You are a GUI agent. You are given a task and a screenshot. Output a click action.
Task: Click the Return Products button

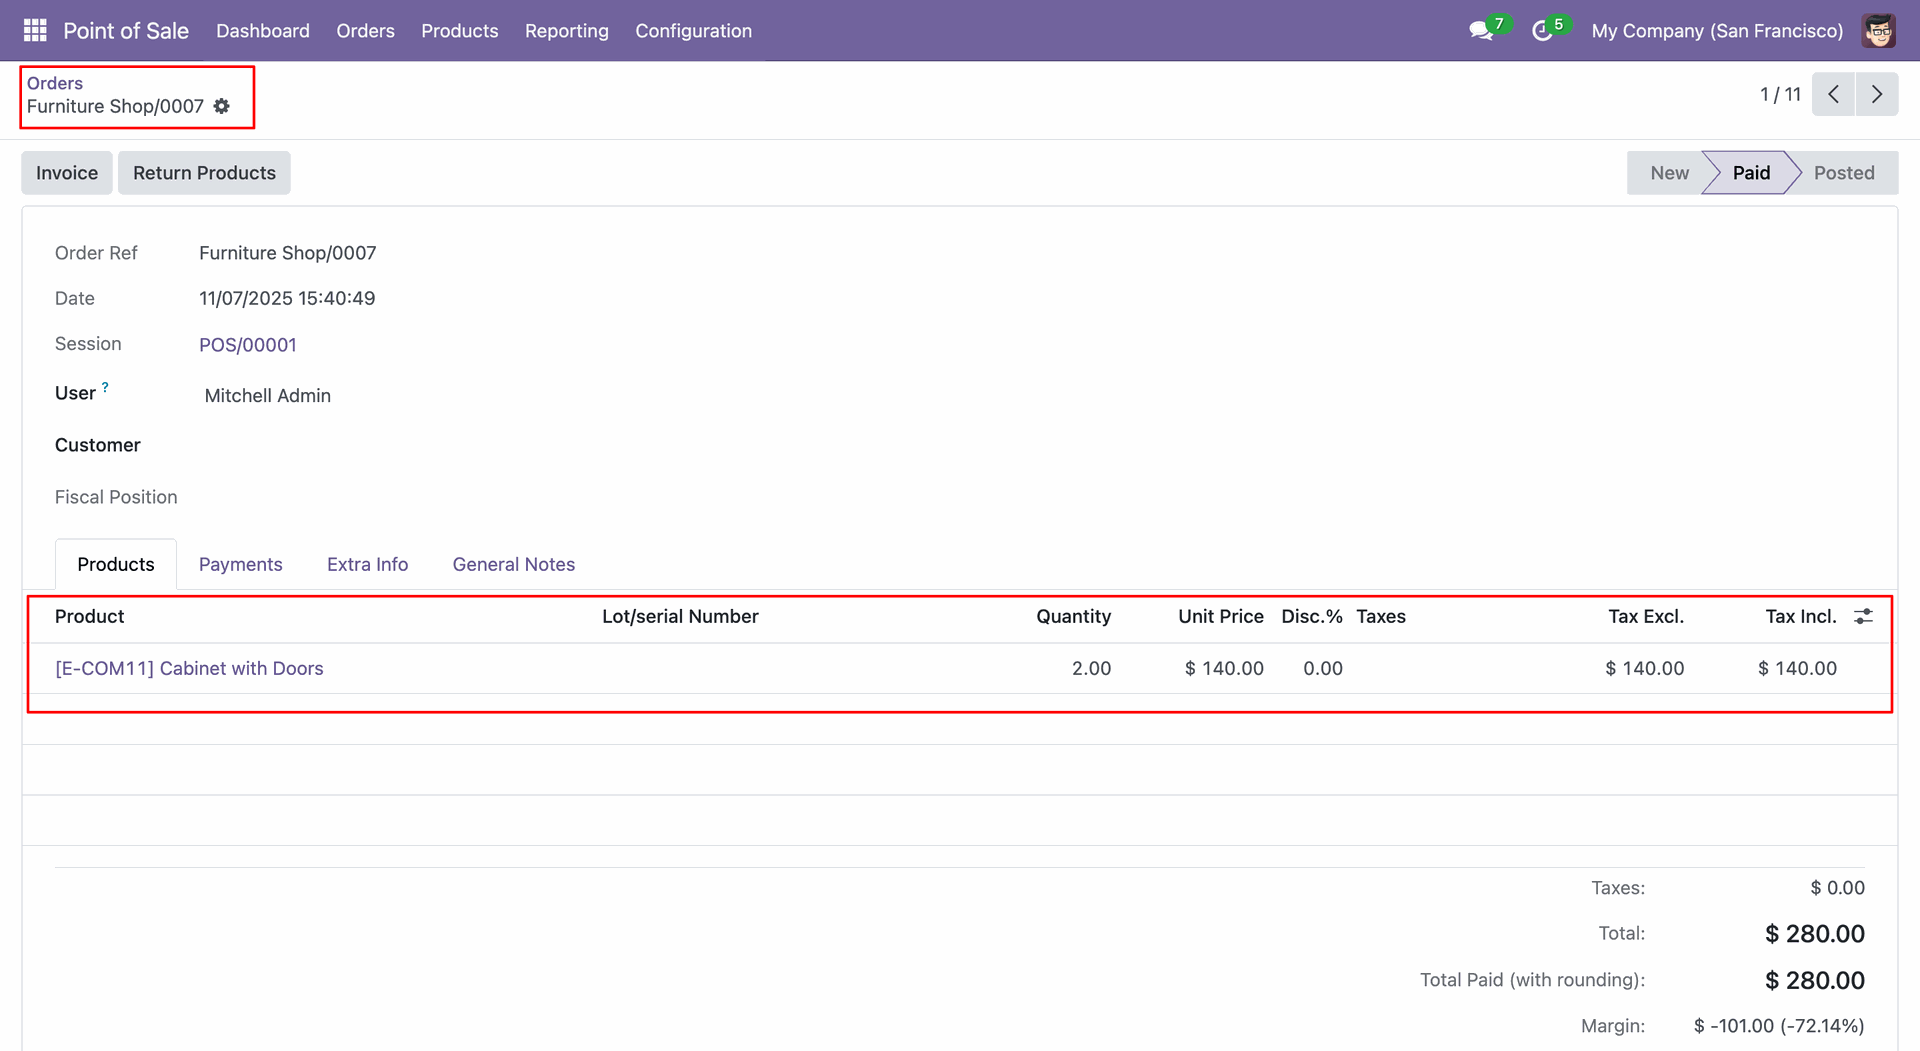(204, 173)
